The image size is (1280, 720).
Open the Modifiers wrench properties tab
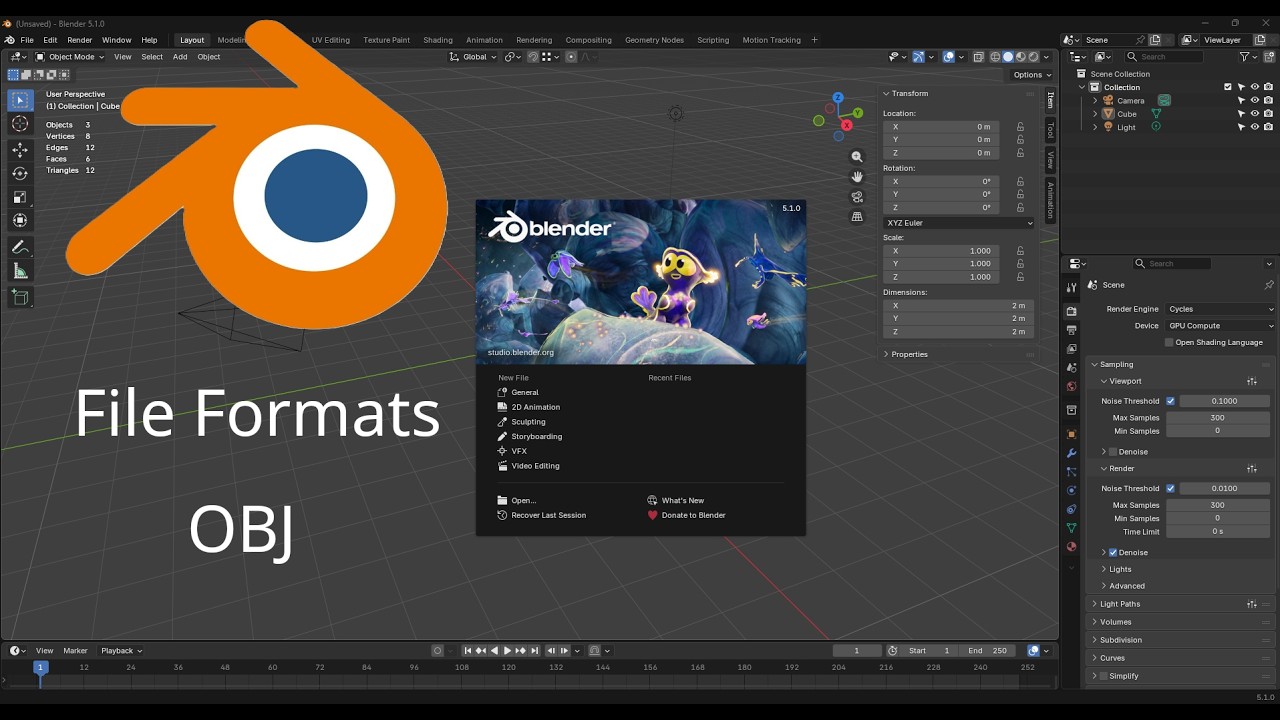tap(1071, 453)
